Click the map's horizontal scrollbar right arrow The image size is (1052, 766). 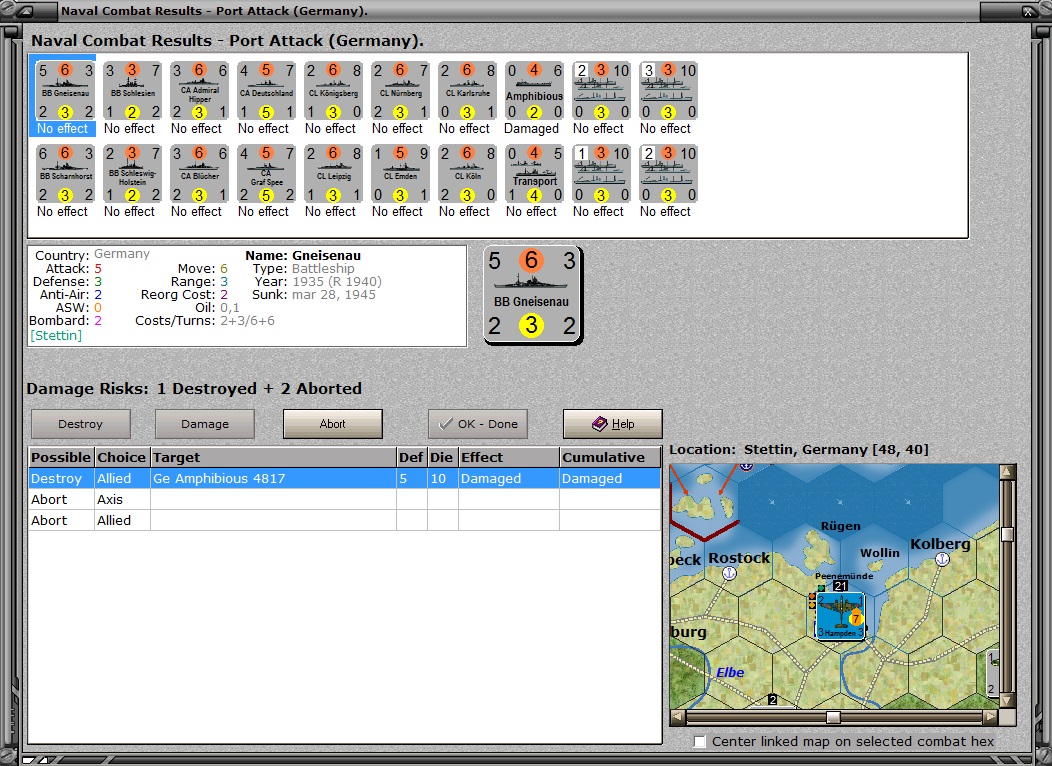(990, 717)
